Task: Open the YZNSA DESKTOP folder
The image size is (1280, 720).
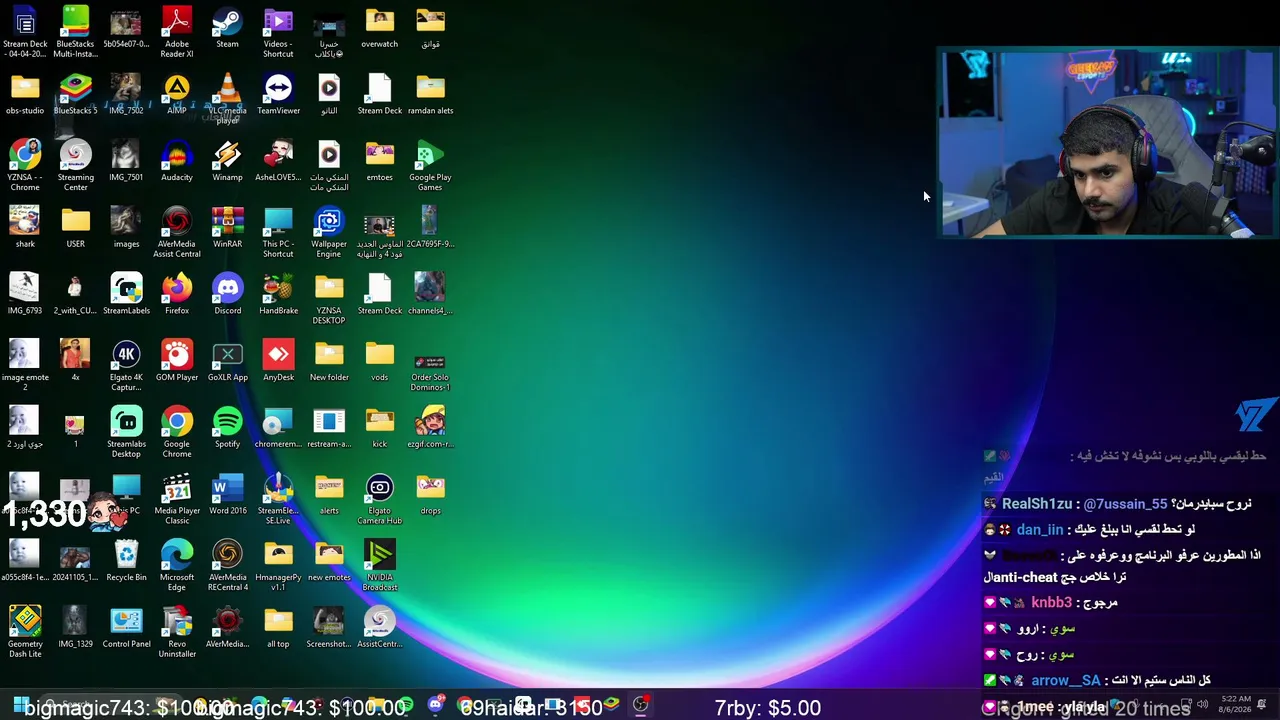Action: tap(329, 300)
